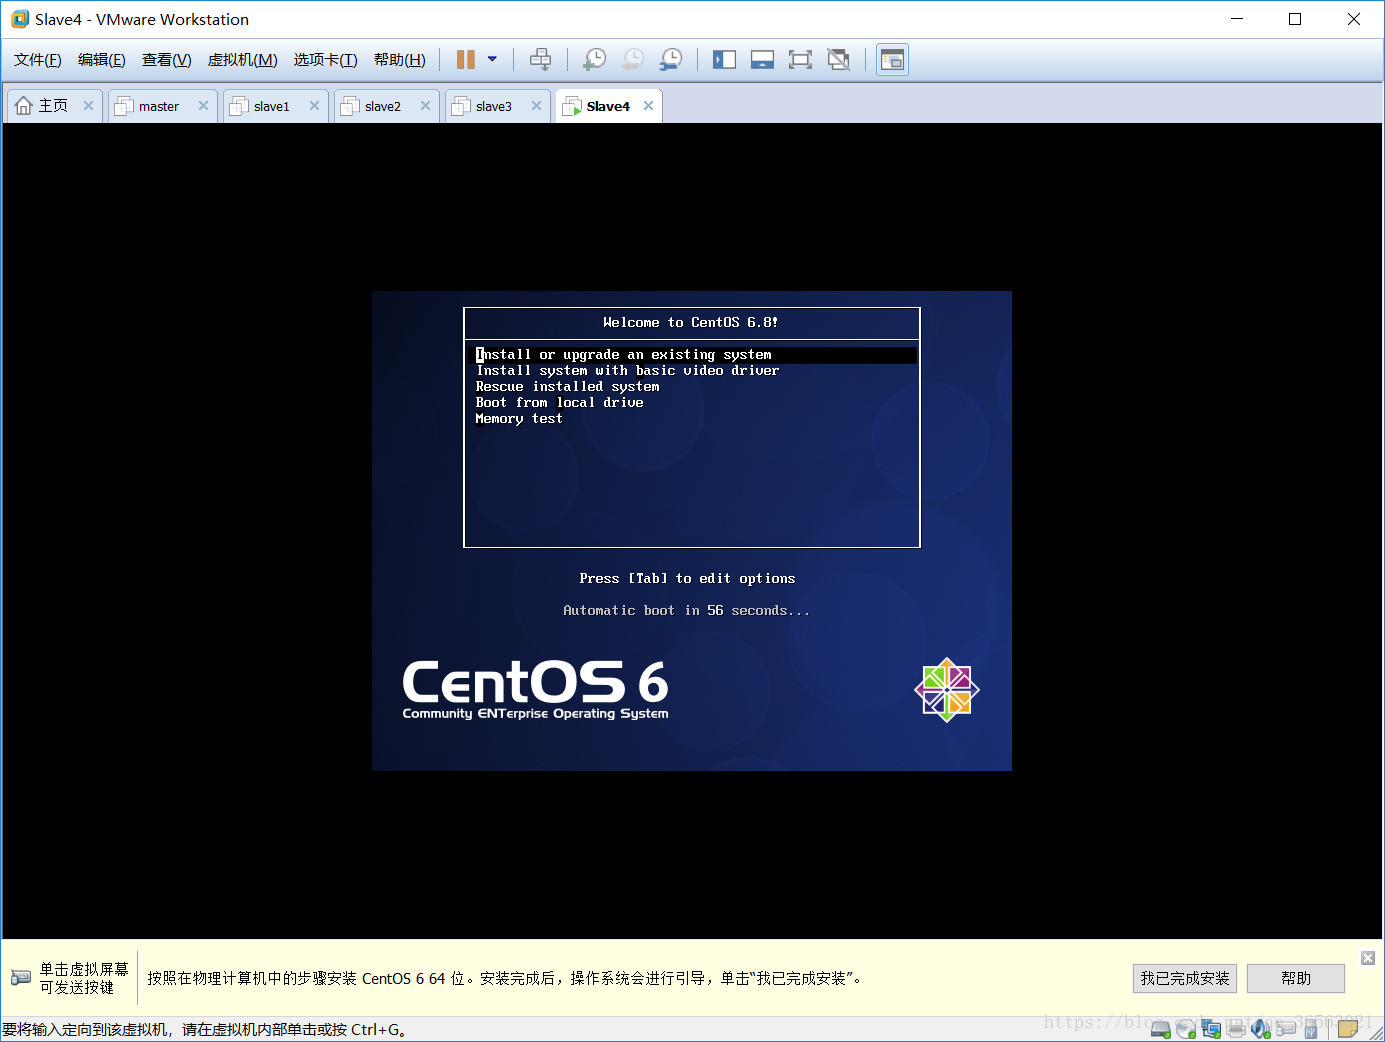Open the 虚拟机(M) menu

pos(242,60)
